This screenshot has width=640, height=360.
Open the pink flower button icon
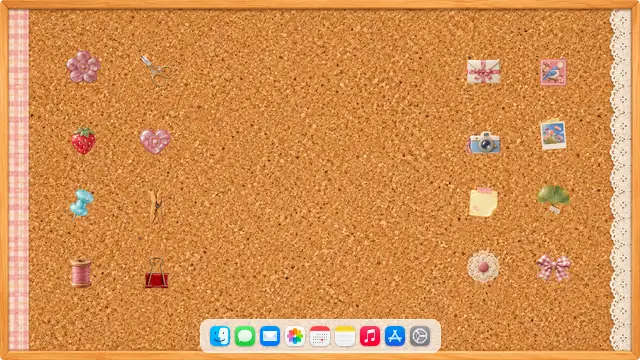(83, 67)
